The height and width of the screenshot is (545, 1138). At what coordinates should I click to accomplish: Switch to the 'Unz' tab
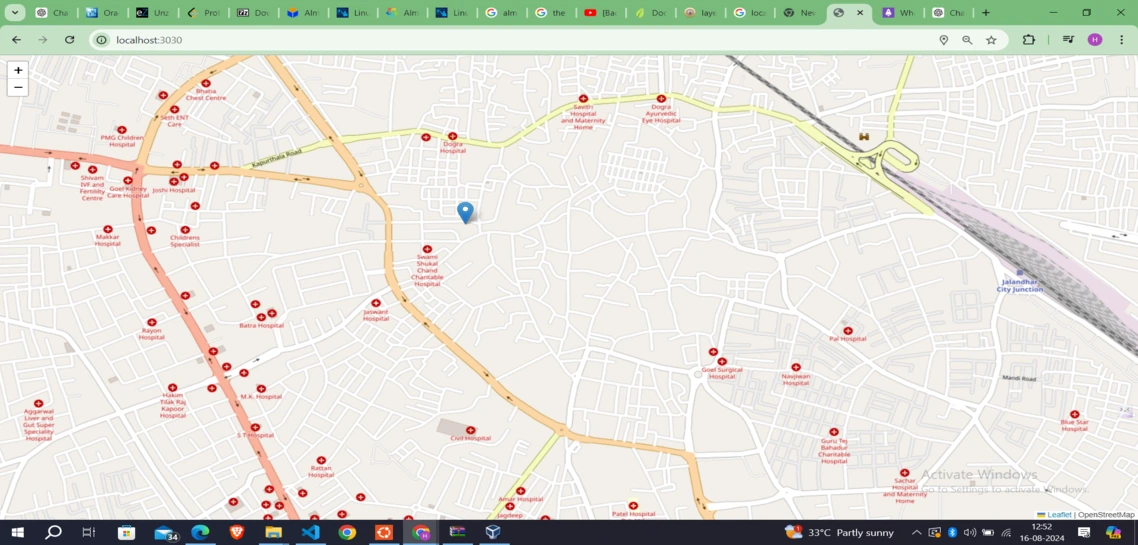(152, 12)
